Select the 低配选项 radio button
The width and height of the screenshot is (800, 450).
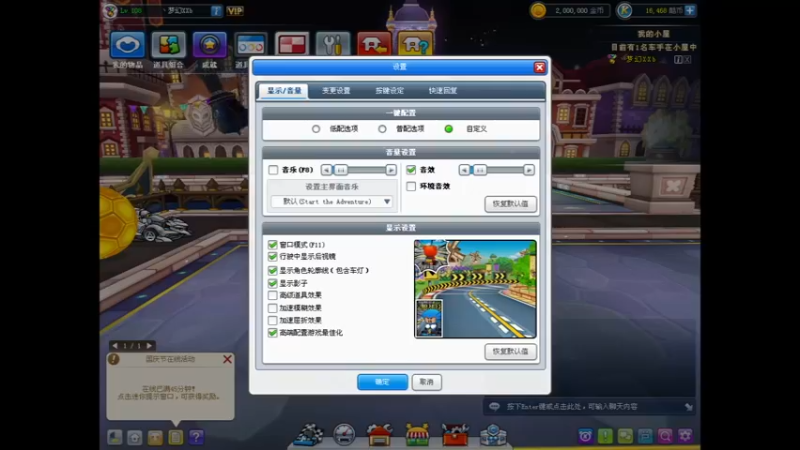(316, 129)
